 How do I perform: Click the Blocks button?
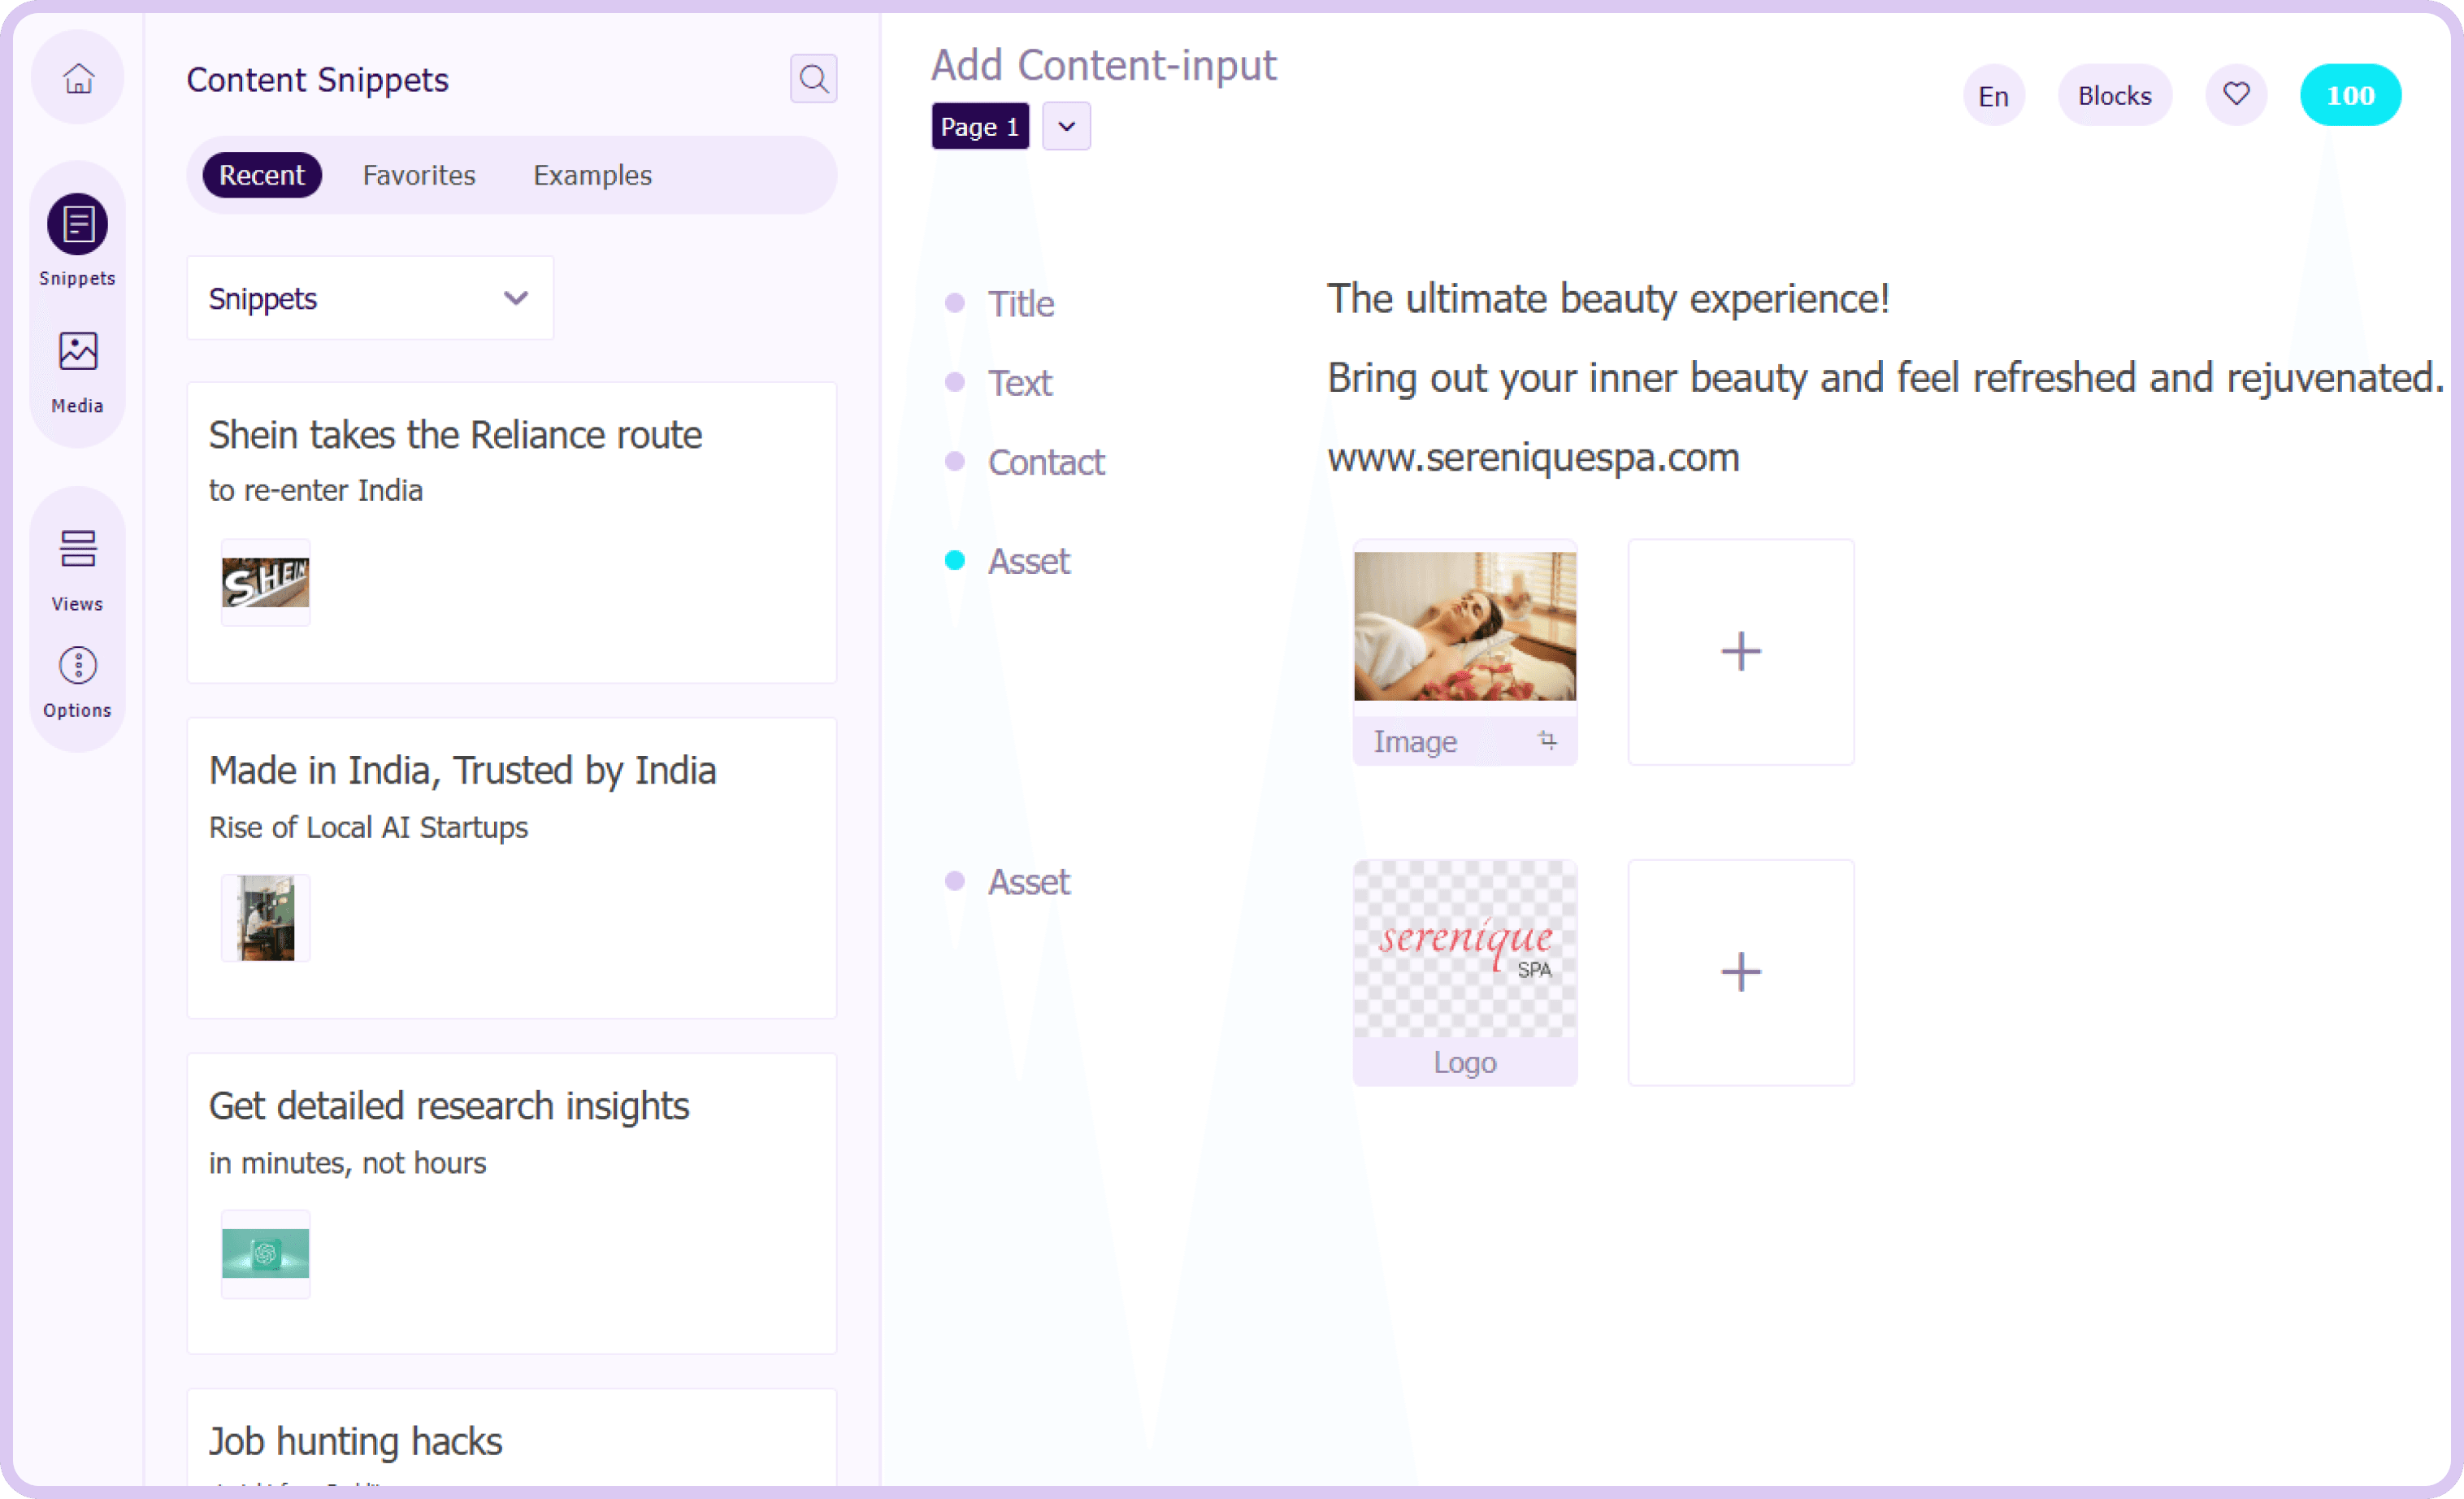pyautogui.click(x=2114, y=95)
